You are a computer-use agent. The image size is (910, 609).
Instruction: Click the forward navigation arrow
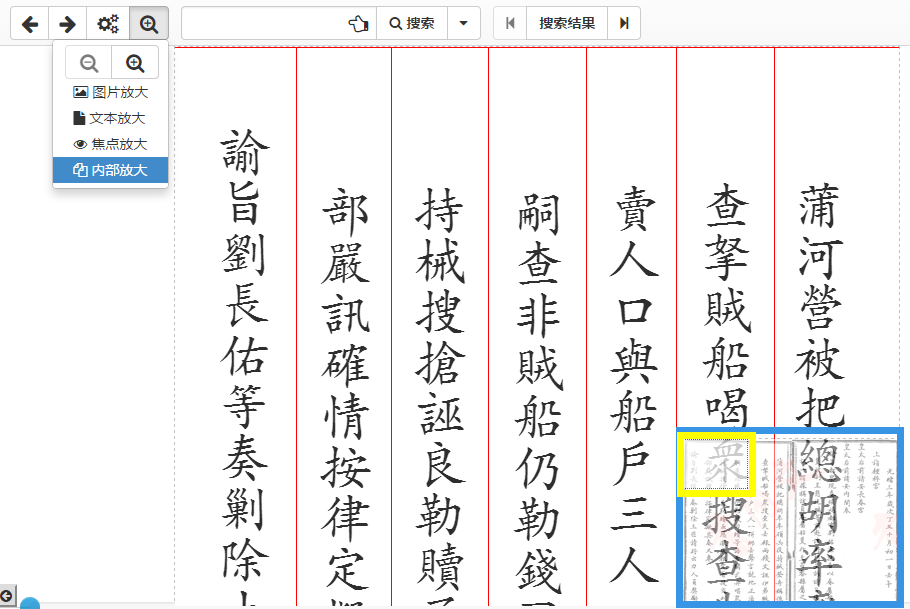click(x=66, y=23)
